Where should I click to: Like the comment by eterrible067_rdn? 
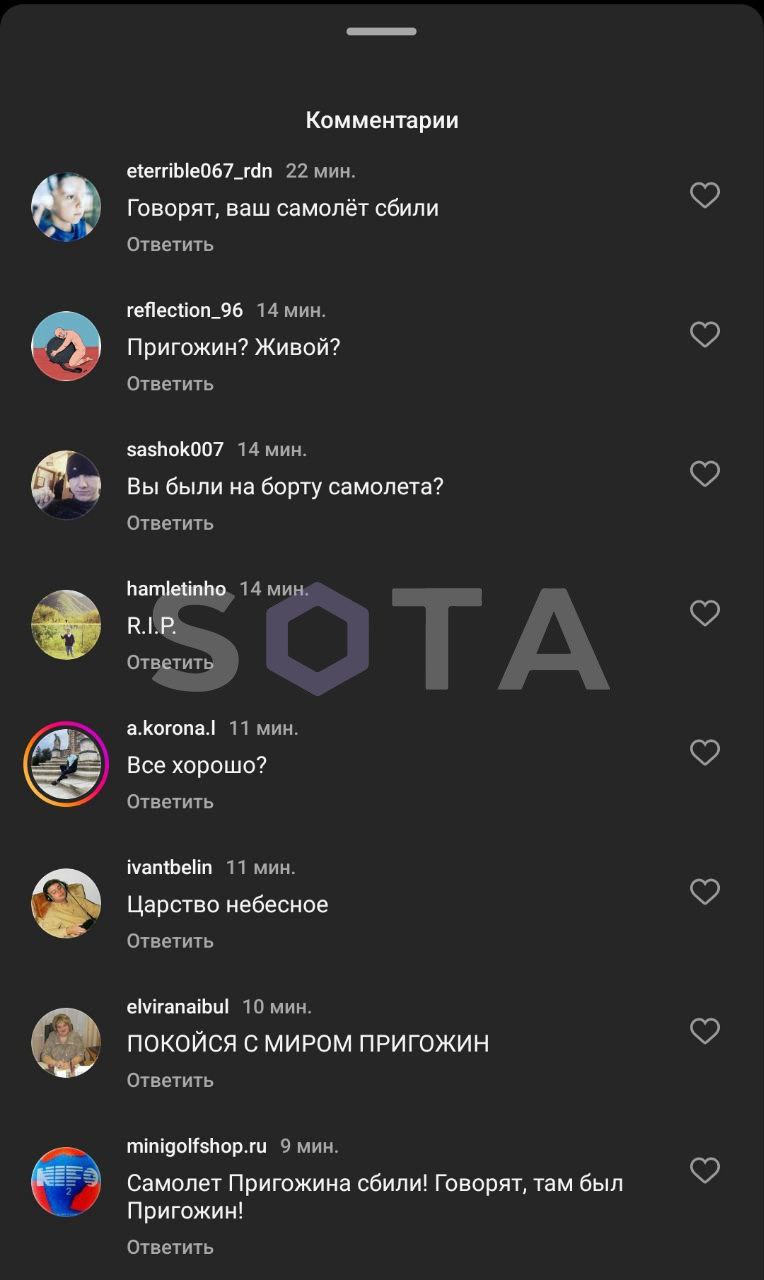[705, 195]
